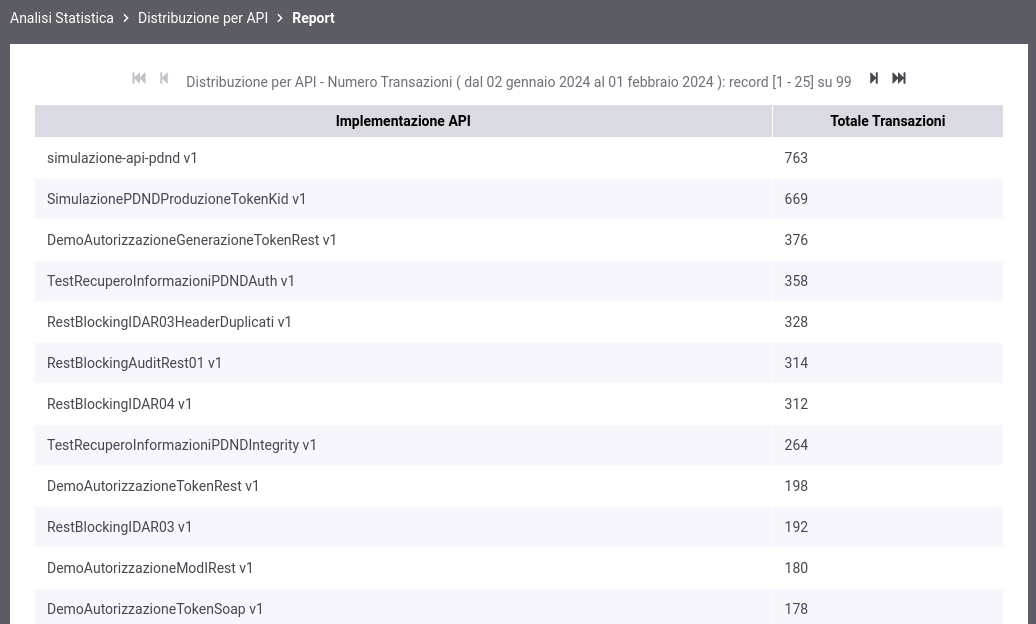Click the Report breadcrumb label
Screen dimensions: 1036x624
tap(313, 18)
